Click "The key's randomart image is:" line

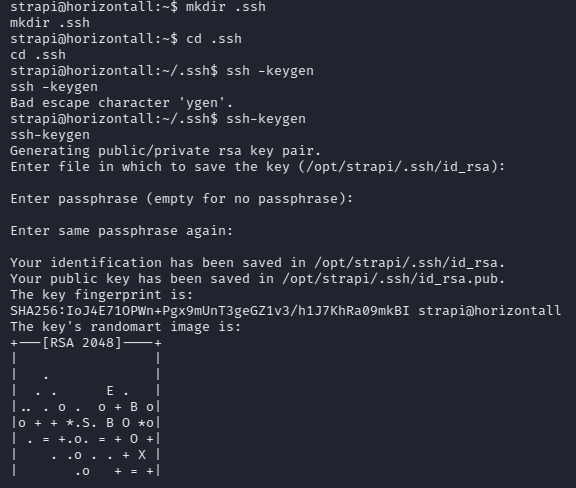(x=126, y=327)
